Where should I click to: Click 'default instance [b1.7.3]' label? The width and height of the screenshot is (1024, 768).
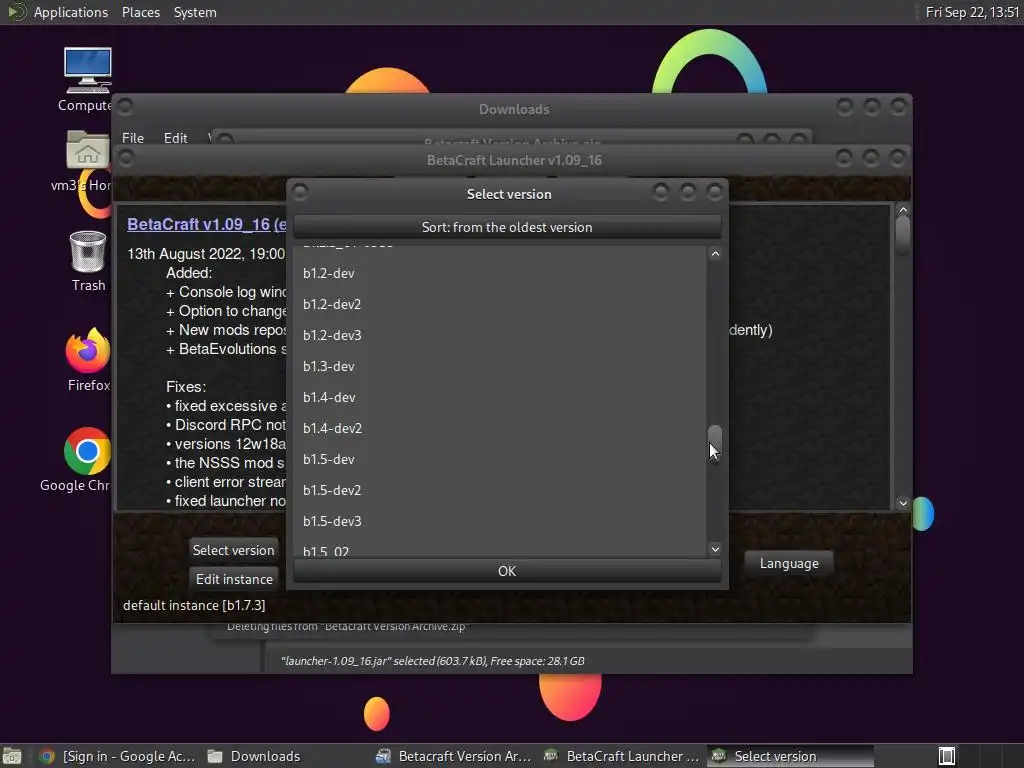(194, 605)
